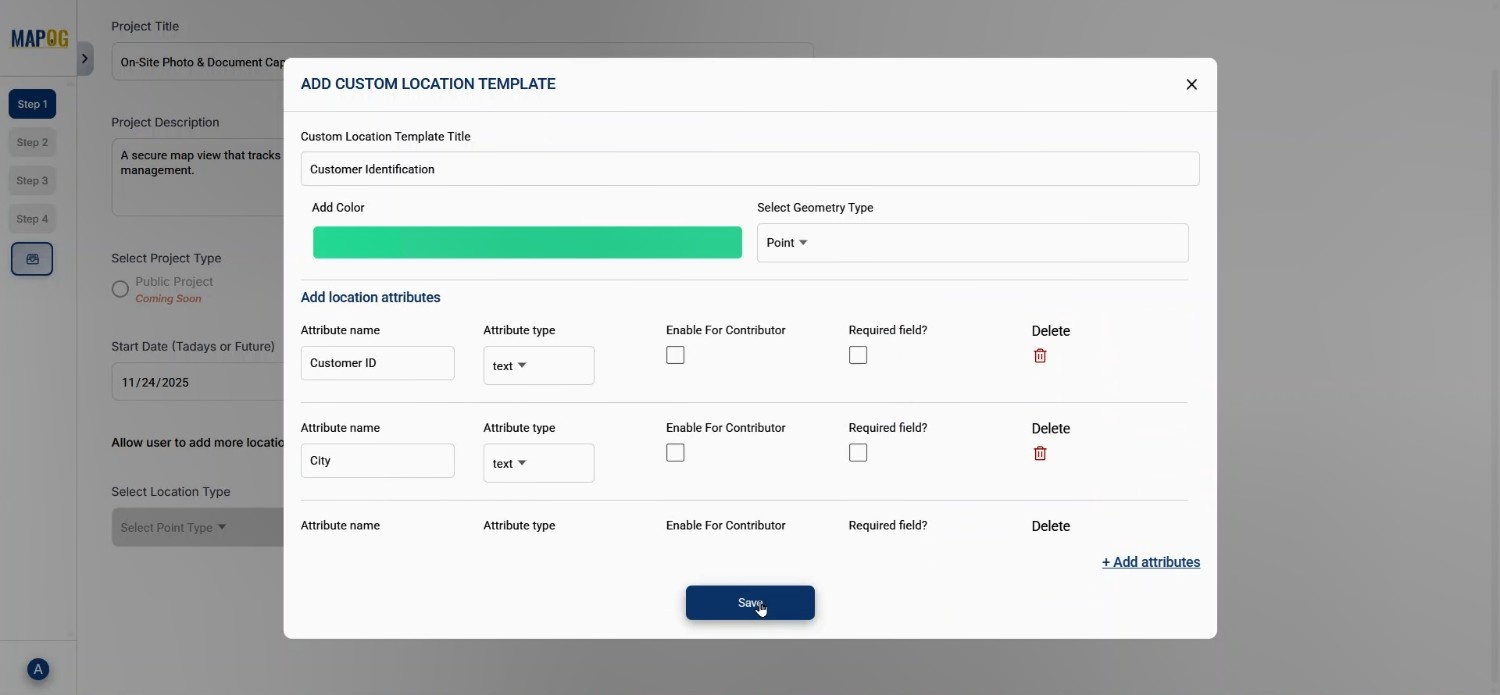Click the Custom Location Template Title field
Screen dimensions: 1500x695
[x=750, y=168]
